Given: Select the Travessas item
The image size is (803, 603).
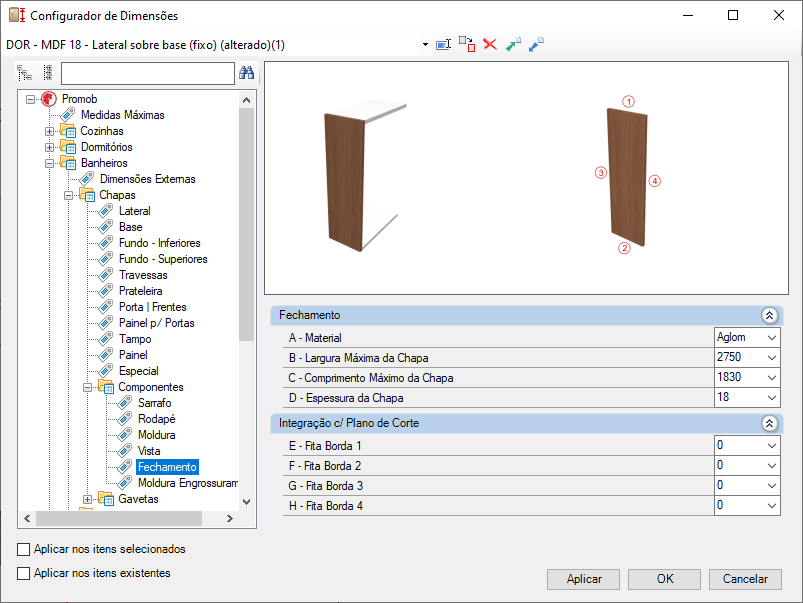Looking at the screenshot, I should click(143, 275).
